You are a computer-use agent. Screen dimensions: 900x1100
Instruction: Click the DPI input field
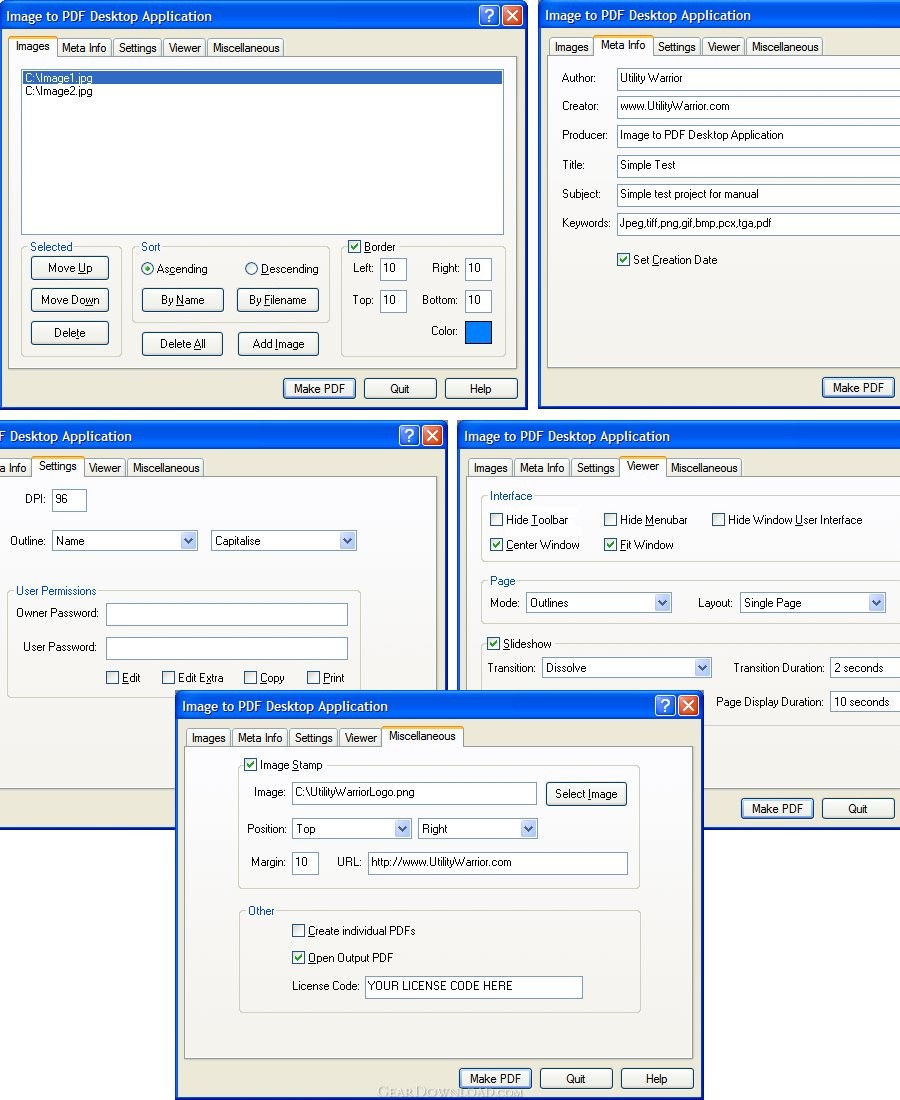coord(69,499)
